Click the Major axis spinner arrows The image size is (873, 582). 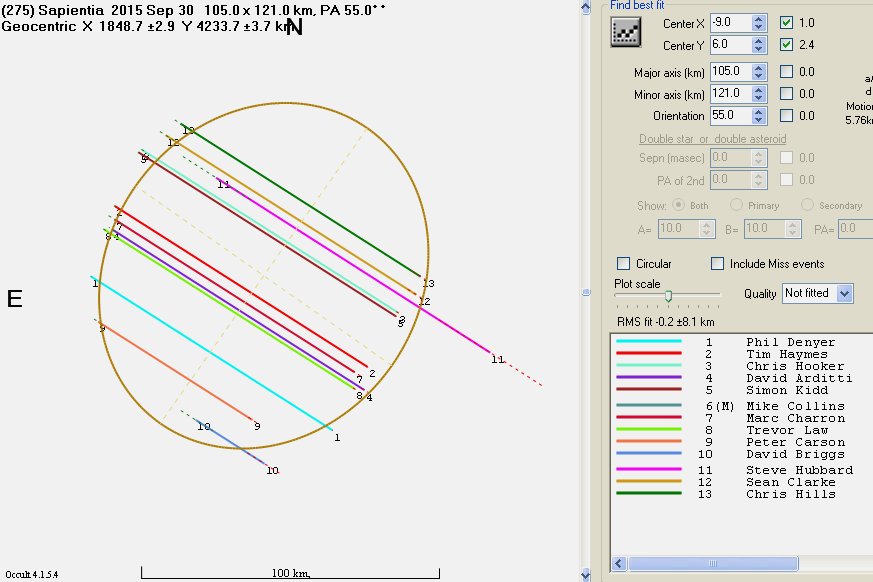pyautogui.click(x=758, y=72)
